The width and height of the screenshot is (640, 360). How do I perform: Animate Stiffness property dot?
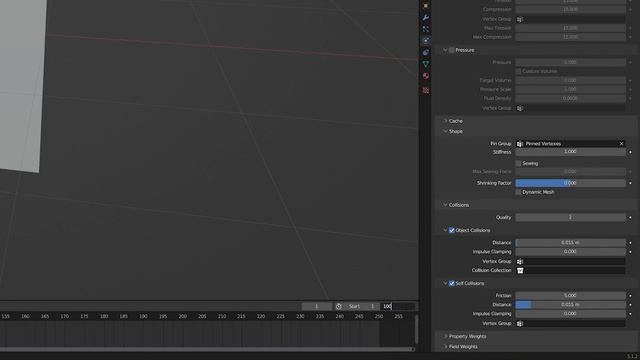pos(630,152)
